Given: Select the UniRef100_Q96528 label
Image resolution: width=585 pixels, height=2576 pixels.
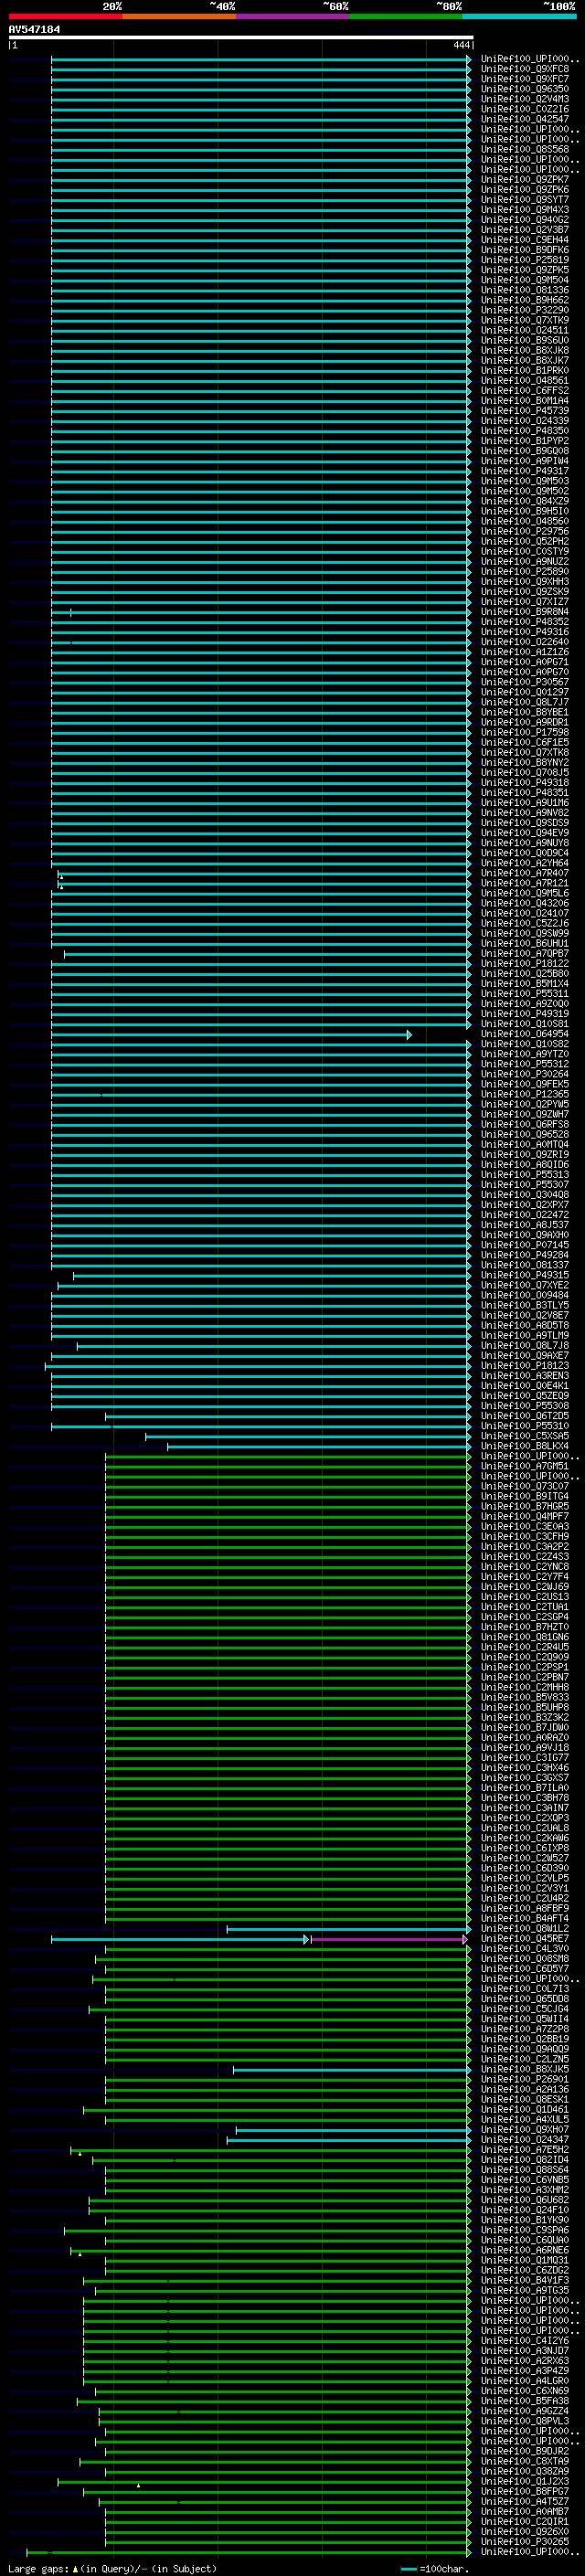Looking at the screenshot, I should point(524,1134).
